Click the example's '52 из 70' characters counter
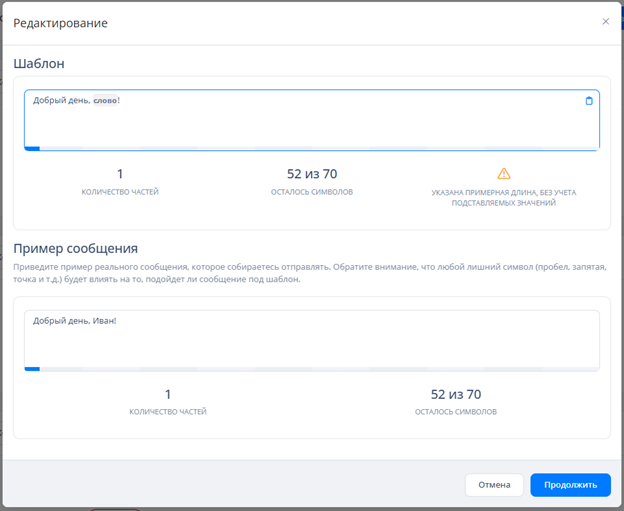The width and height of the screenshot is (624, 511). coord(455,394)
